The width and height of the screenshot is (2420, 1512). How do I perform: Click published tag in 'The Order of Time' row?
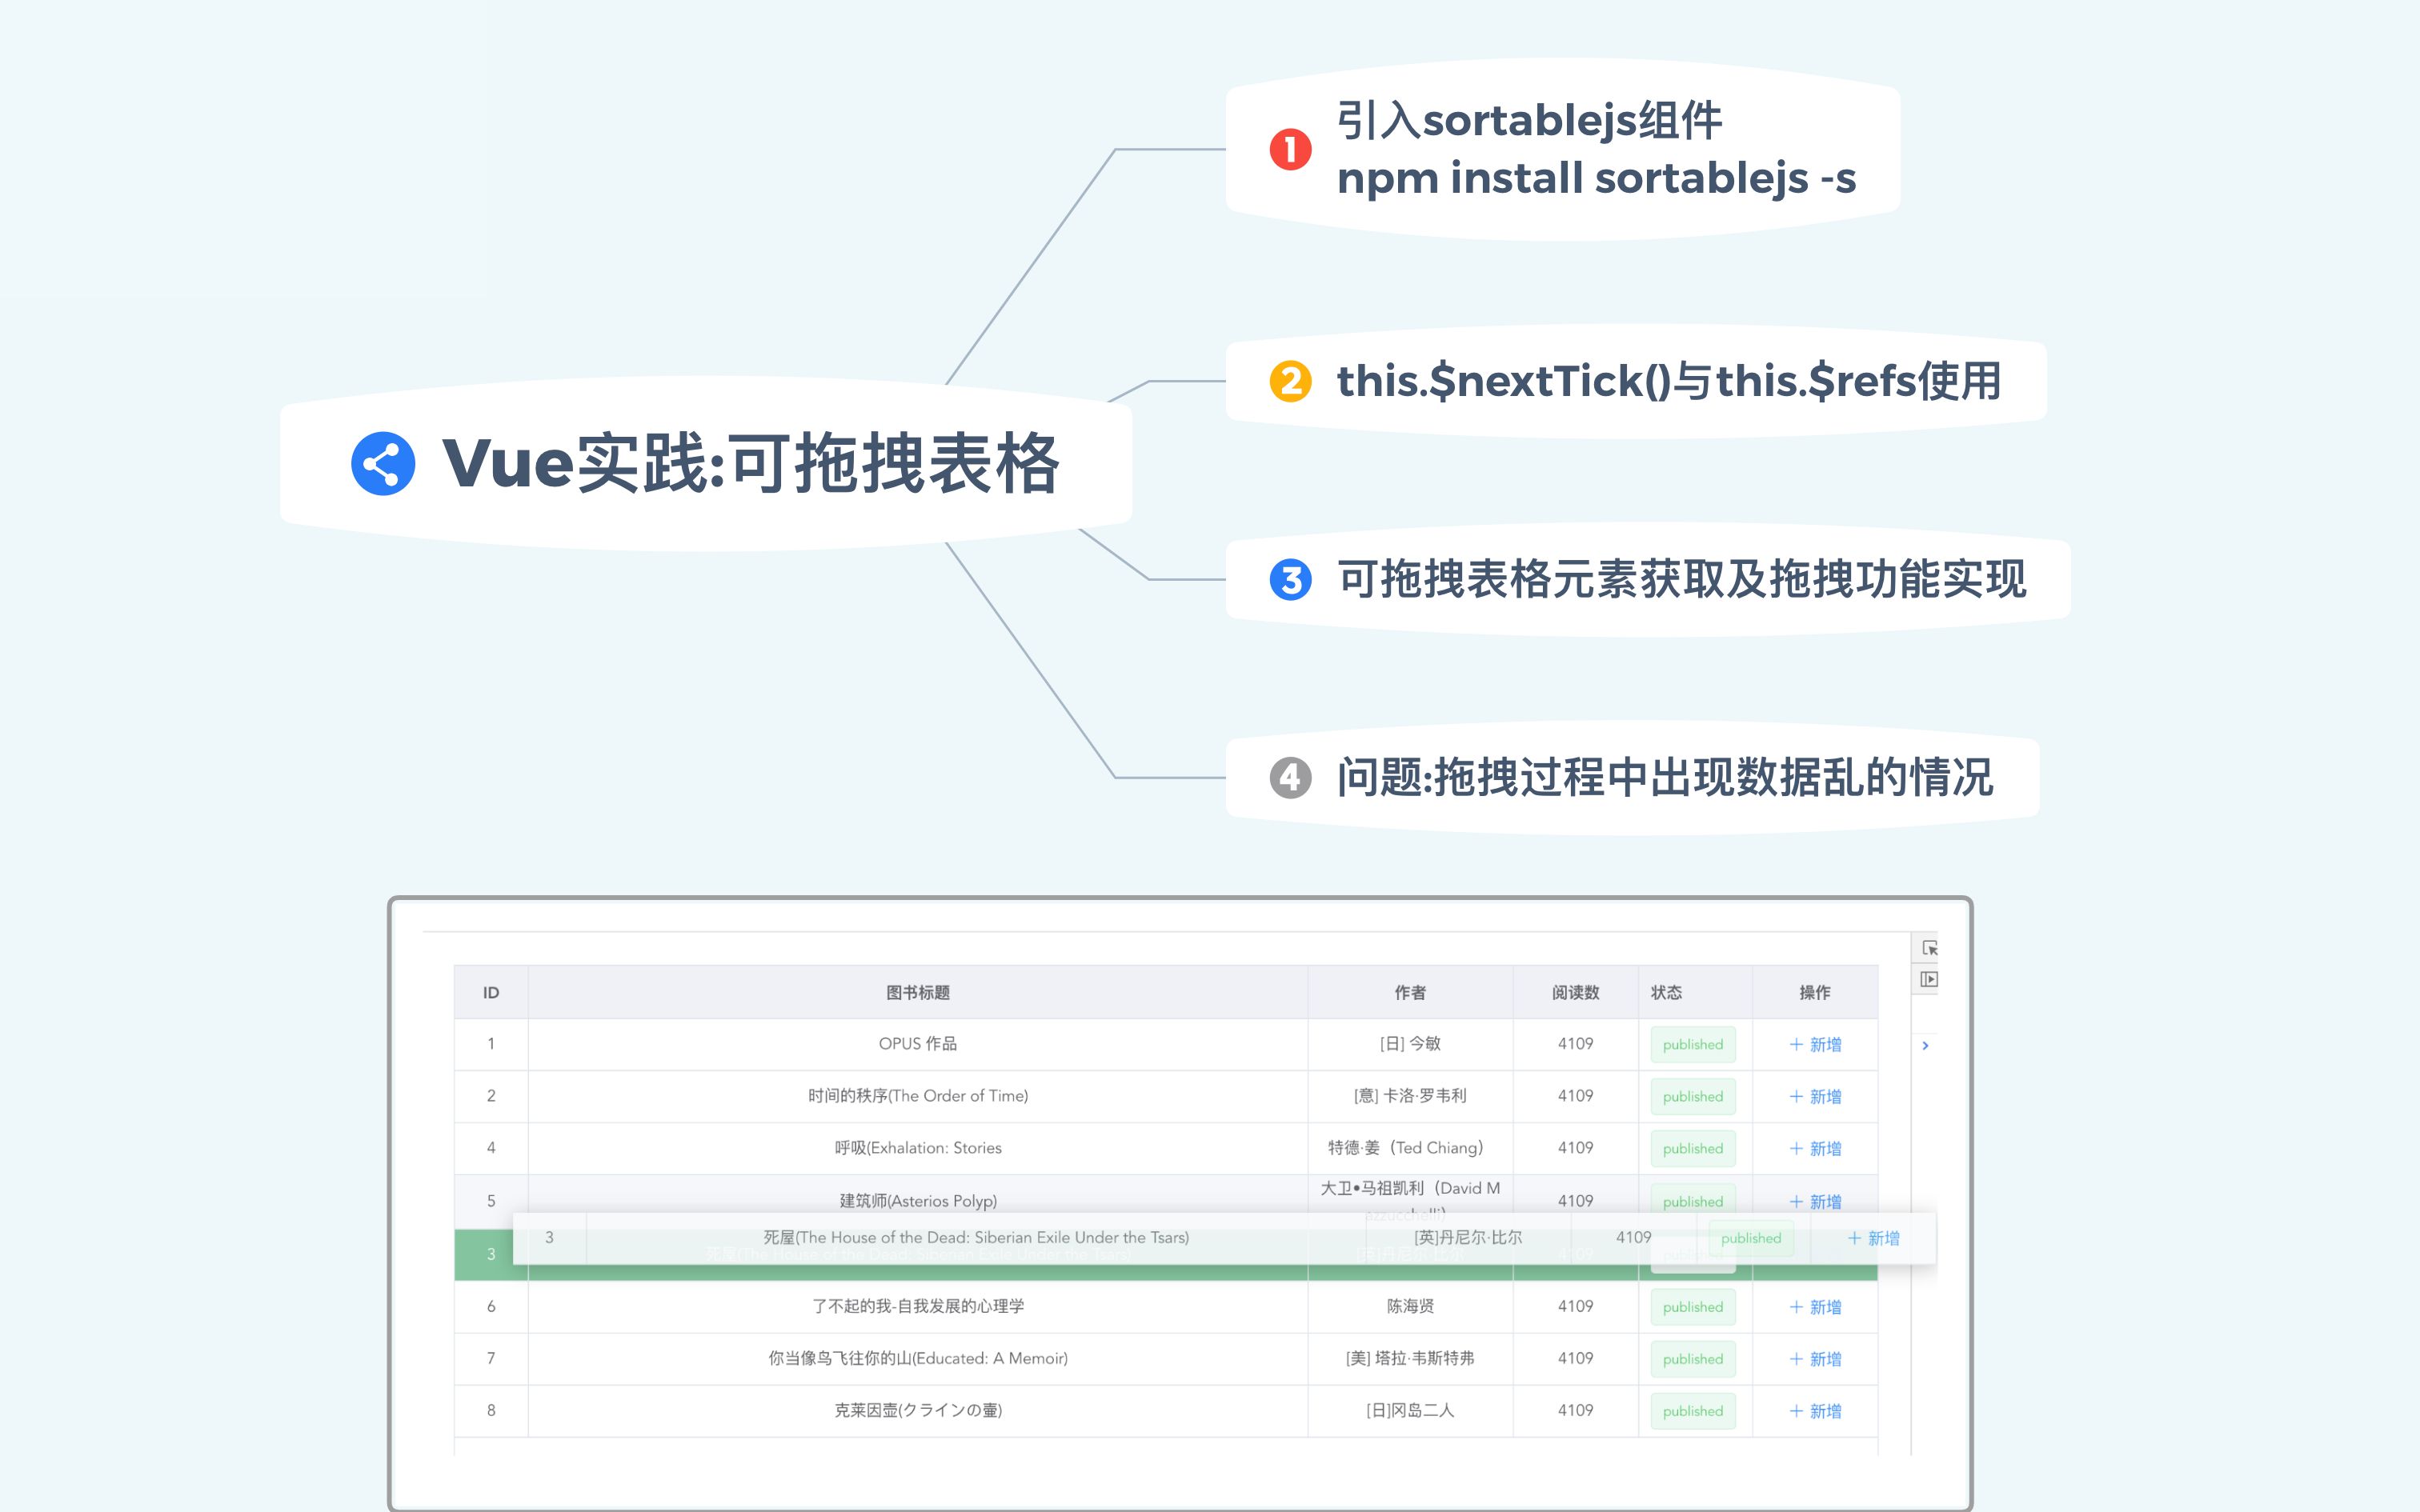click(x=1693, y=1096)
